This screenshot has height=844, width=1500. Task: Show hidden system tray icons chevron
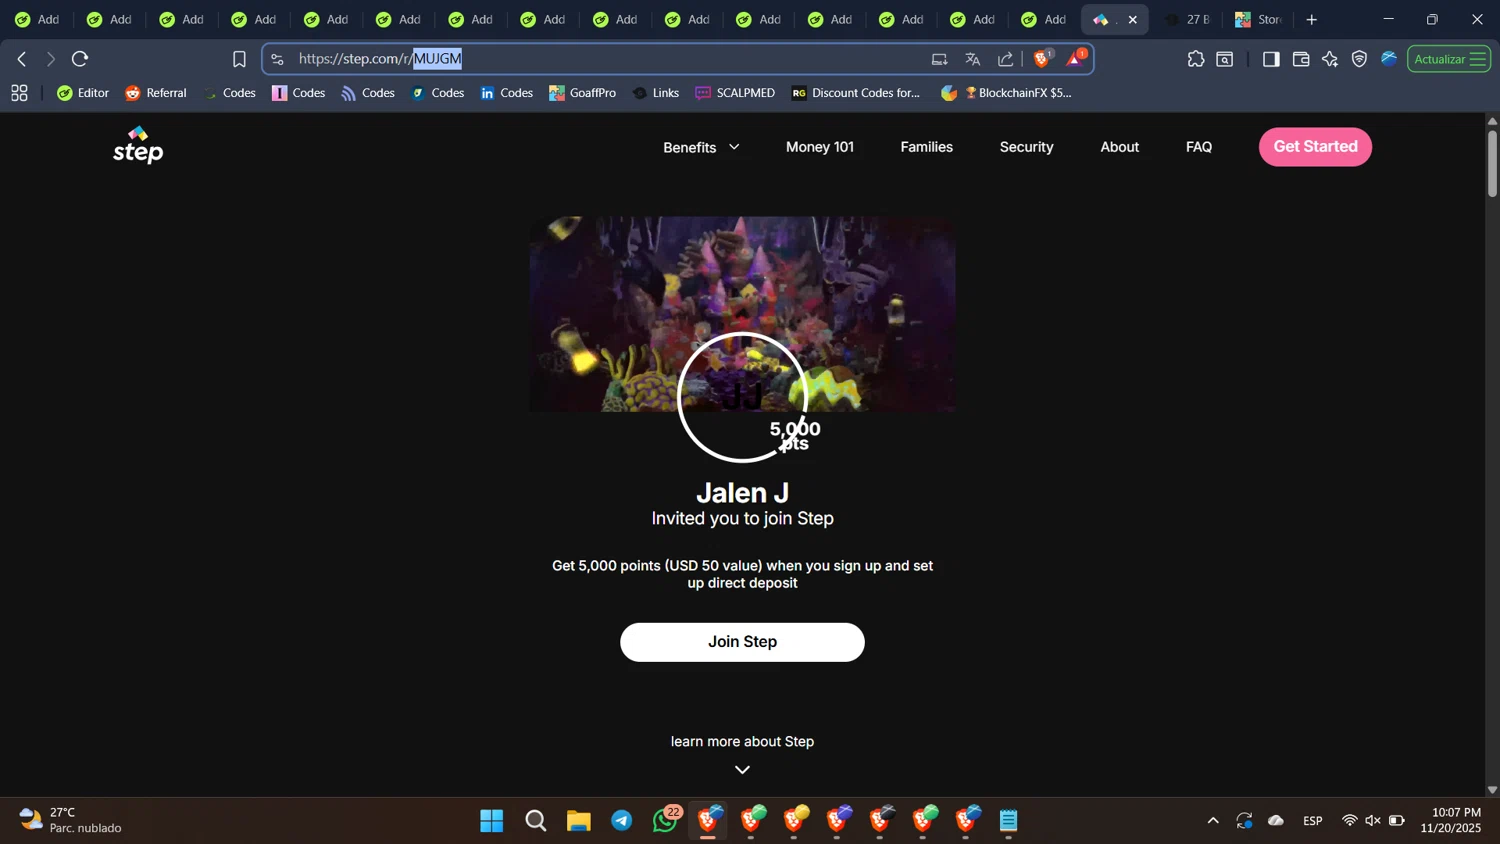point(1213,820)
